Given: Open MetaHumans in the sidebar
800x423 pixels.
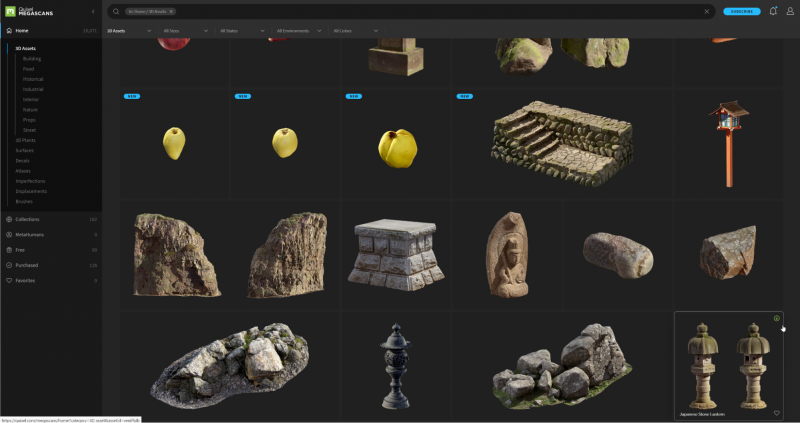Looking at the screenshot, I should [31, 234].
